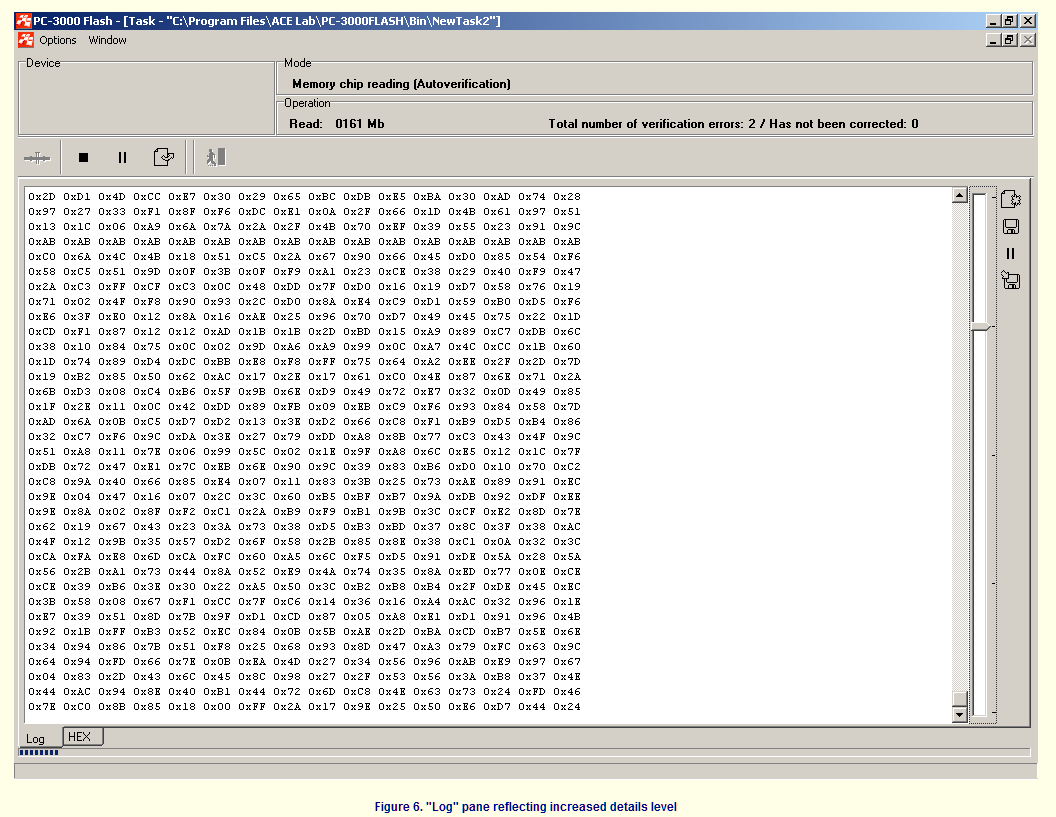The image size is (1056, 817).
Task: Click the log row starting 0x6B 0xD3
Action: click(x=304, y=391)
